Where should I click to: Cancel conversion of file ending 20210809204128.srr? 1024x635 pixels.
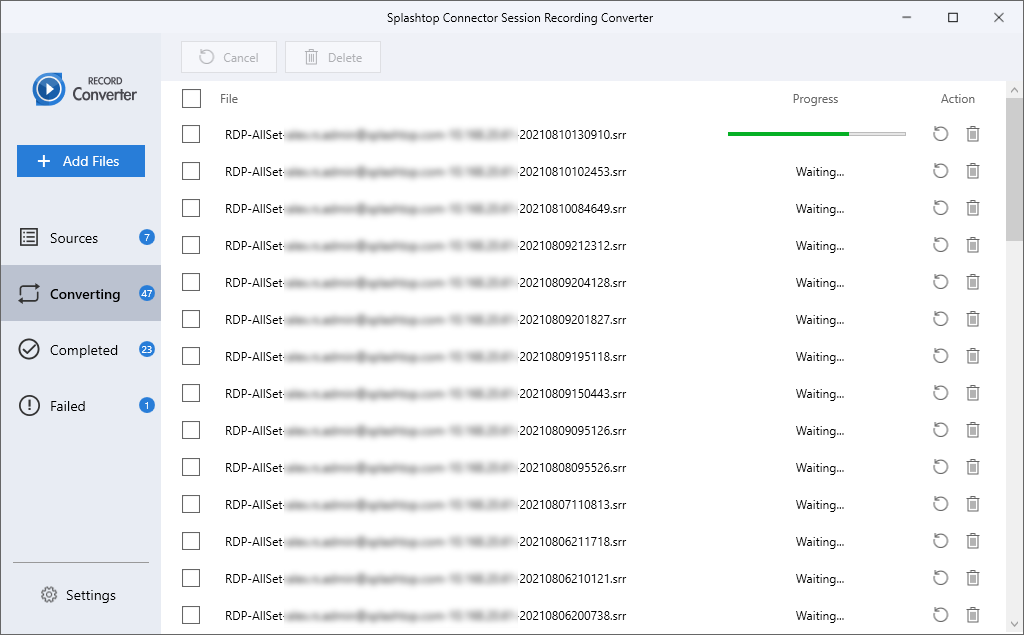pyautogui.click(x=940, y=282)
